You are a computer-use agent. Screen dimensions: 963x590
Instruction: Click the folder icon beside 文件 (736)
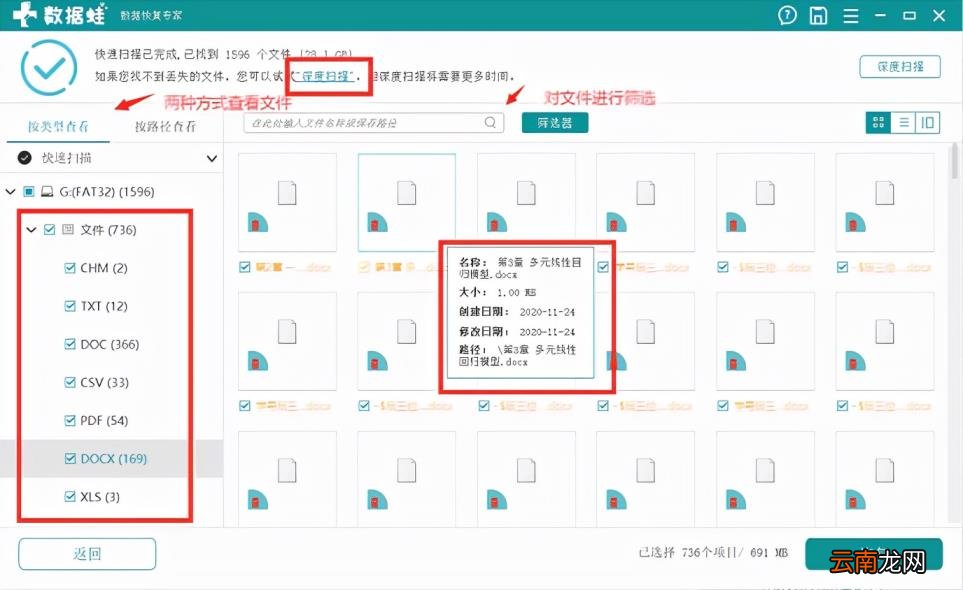(68, 230)
